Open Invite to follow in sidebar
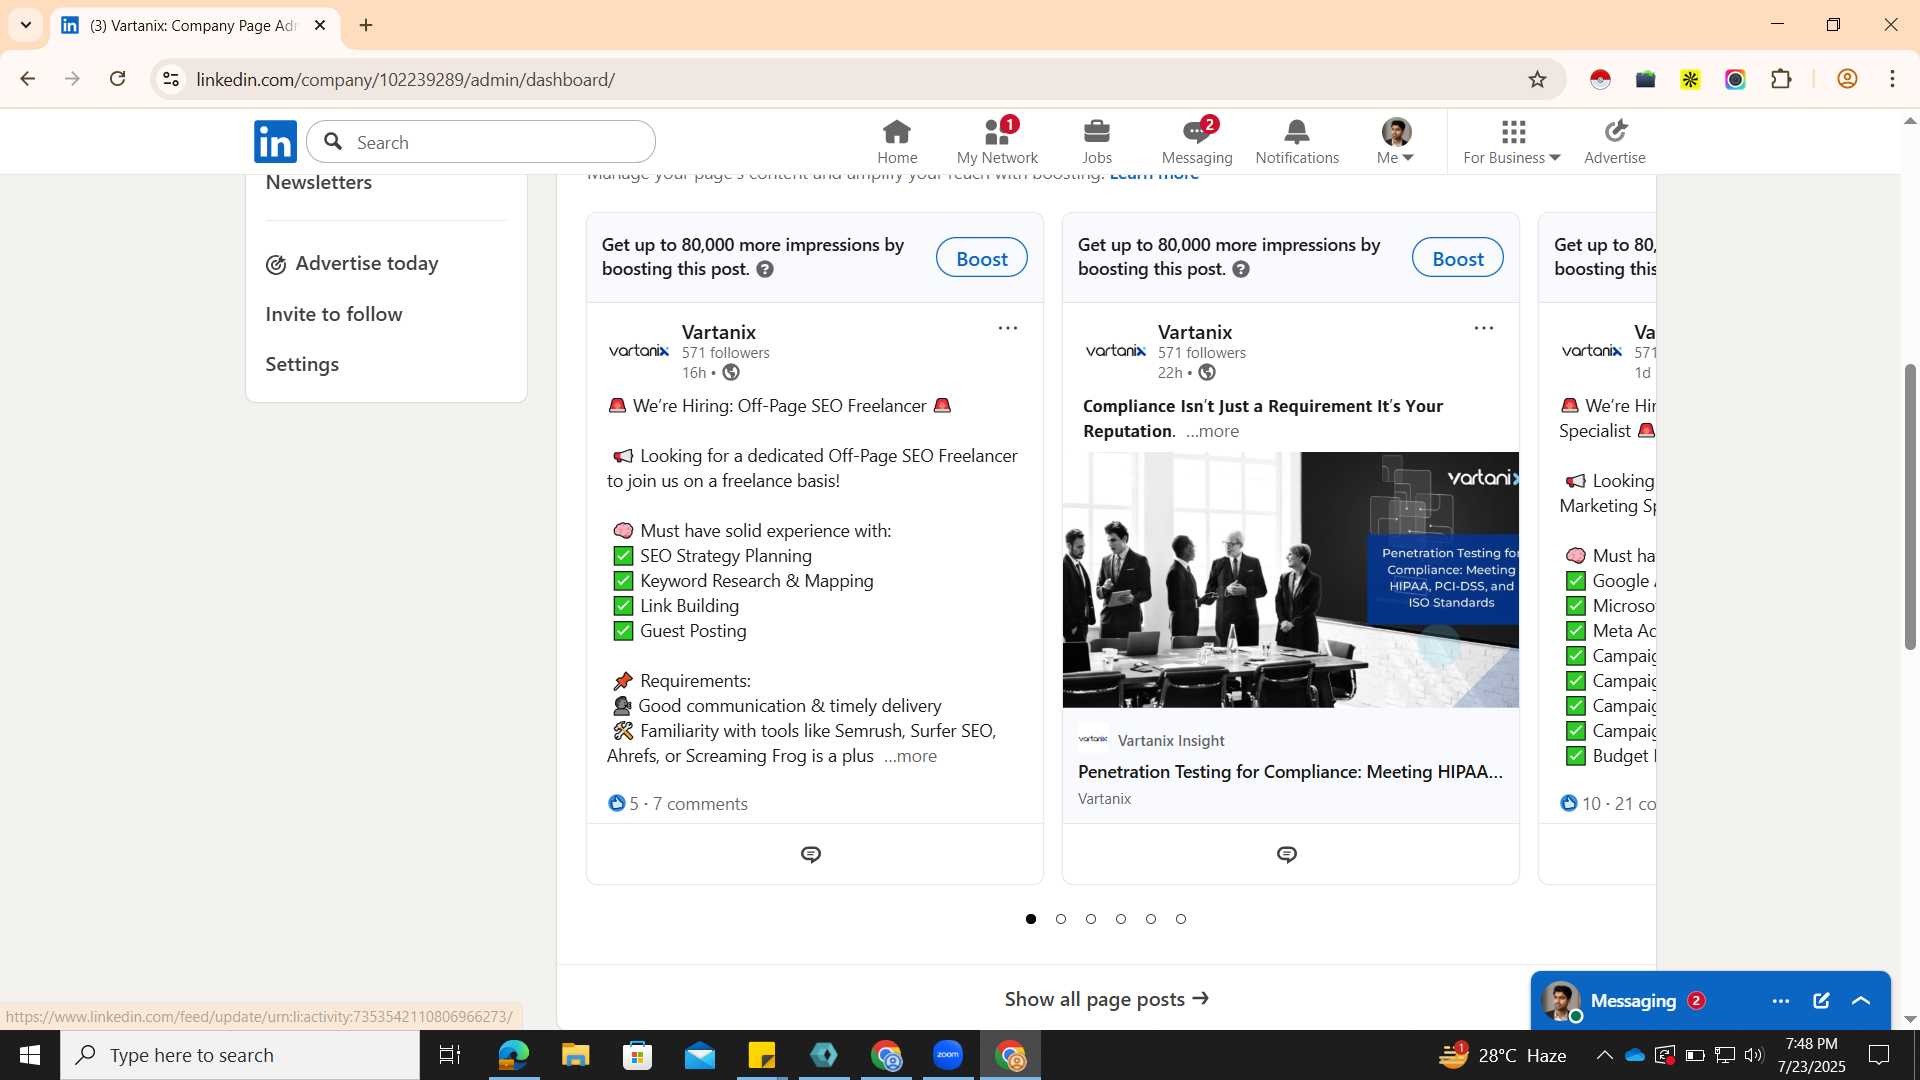1920x1080 pixels. point(334,314)
